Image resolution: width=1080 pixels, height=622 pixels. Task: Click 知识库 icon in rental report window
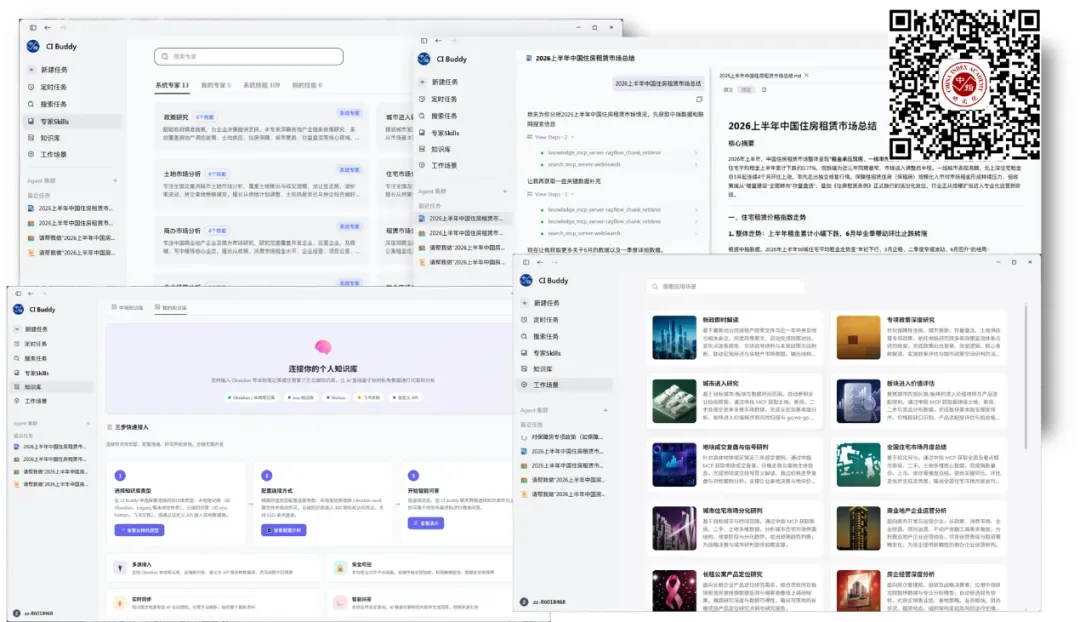point(422,149)
